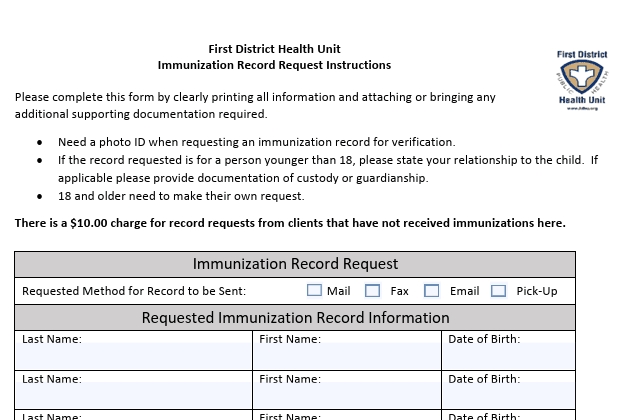The image size is (618, 420).
Task: Click the 18 and older bullet text
Action: [181, 196]
